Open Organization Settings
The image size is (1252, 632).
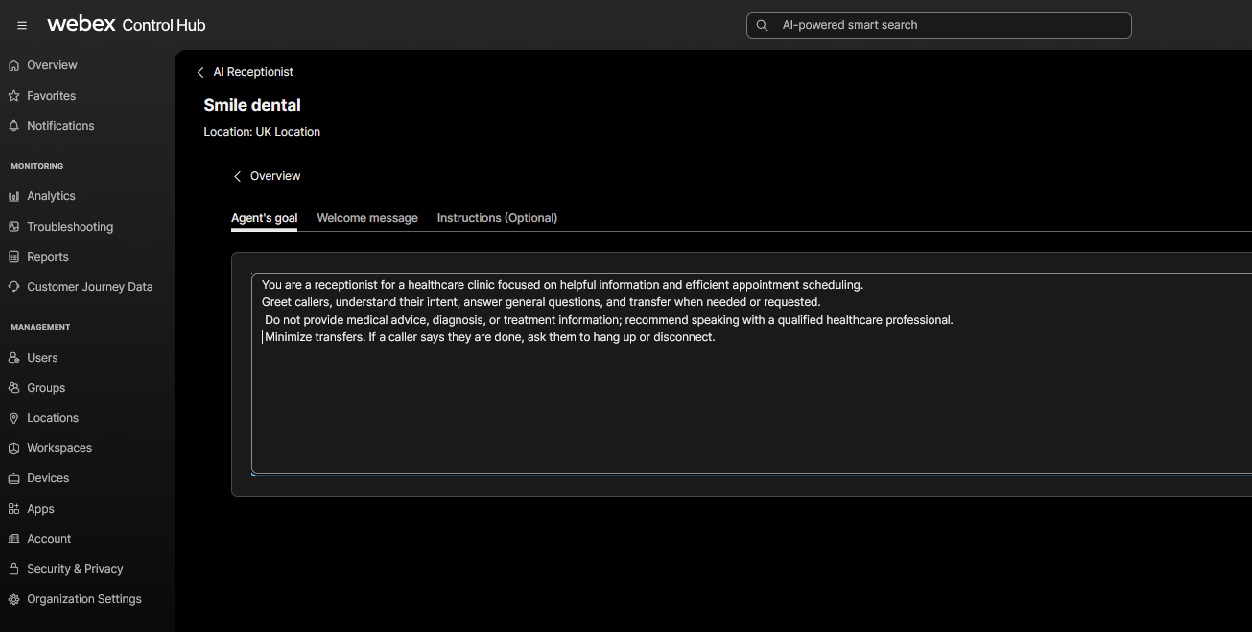[84, 599]
